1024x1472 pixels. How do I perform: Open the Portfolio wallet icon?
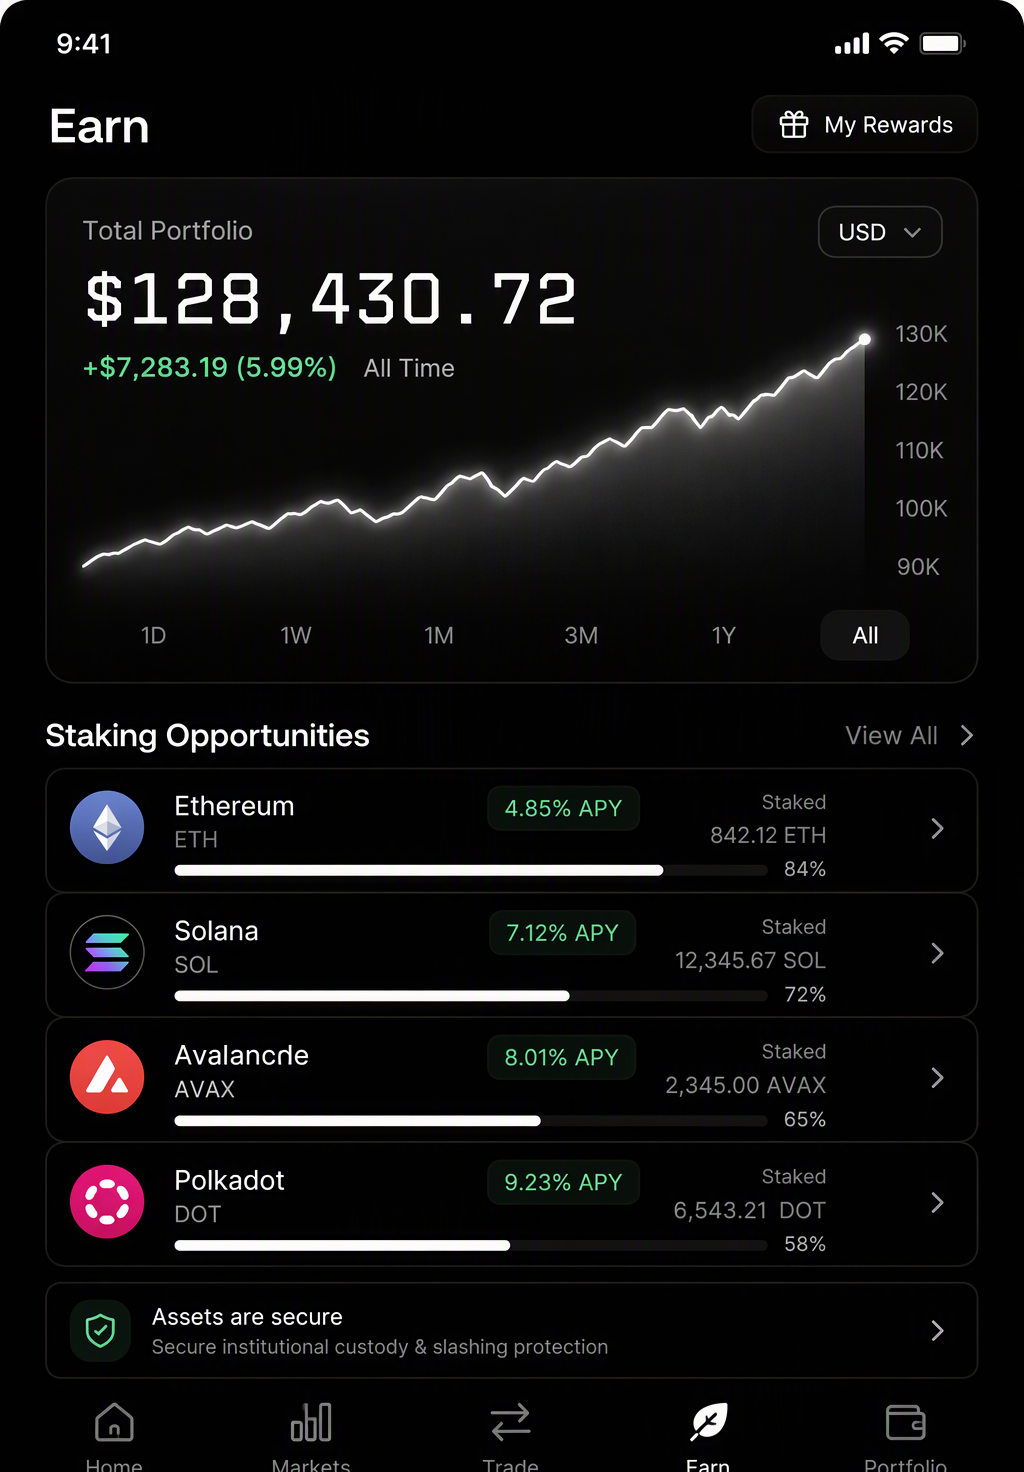point(905,1422)
